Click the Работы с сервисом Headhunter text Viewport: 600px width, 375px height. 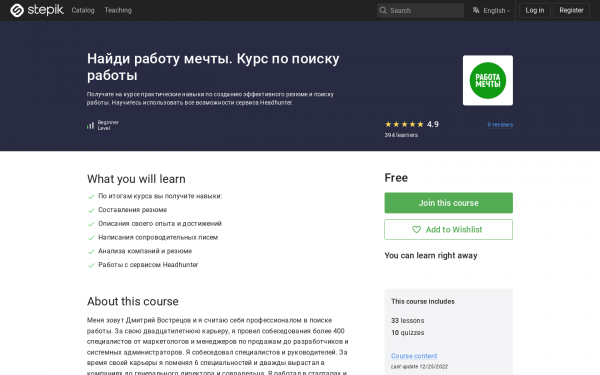click(148, 265)
